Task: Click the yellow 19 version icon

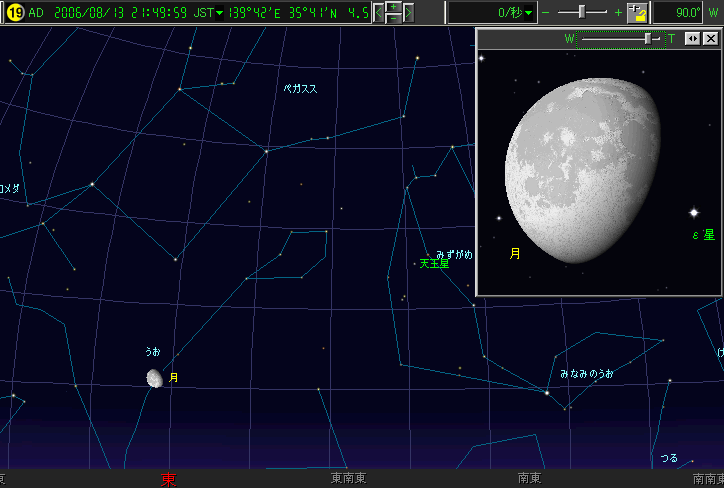Action: [15, 13]
